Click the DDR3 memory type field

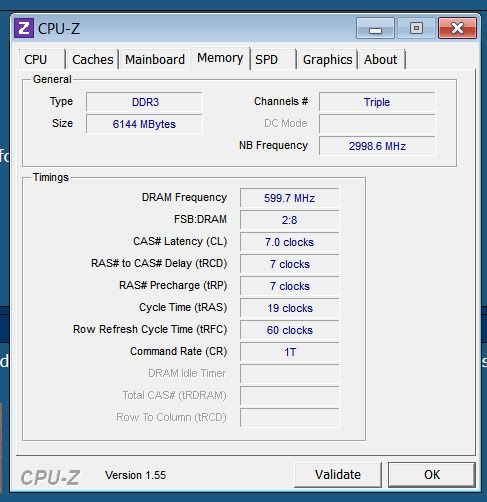click(x=144, y=102)
